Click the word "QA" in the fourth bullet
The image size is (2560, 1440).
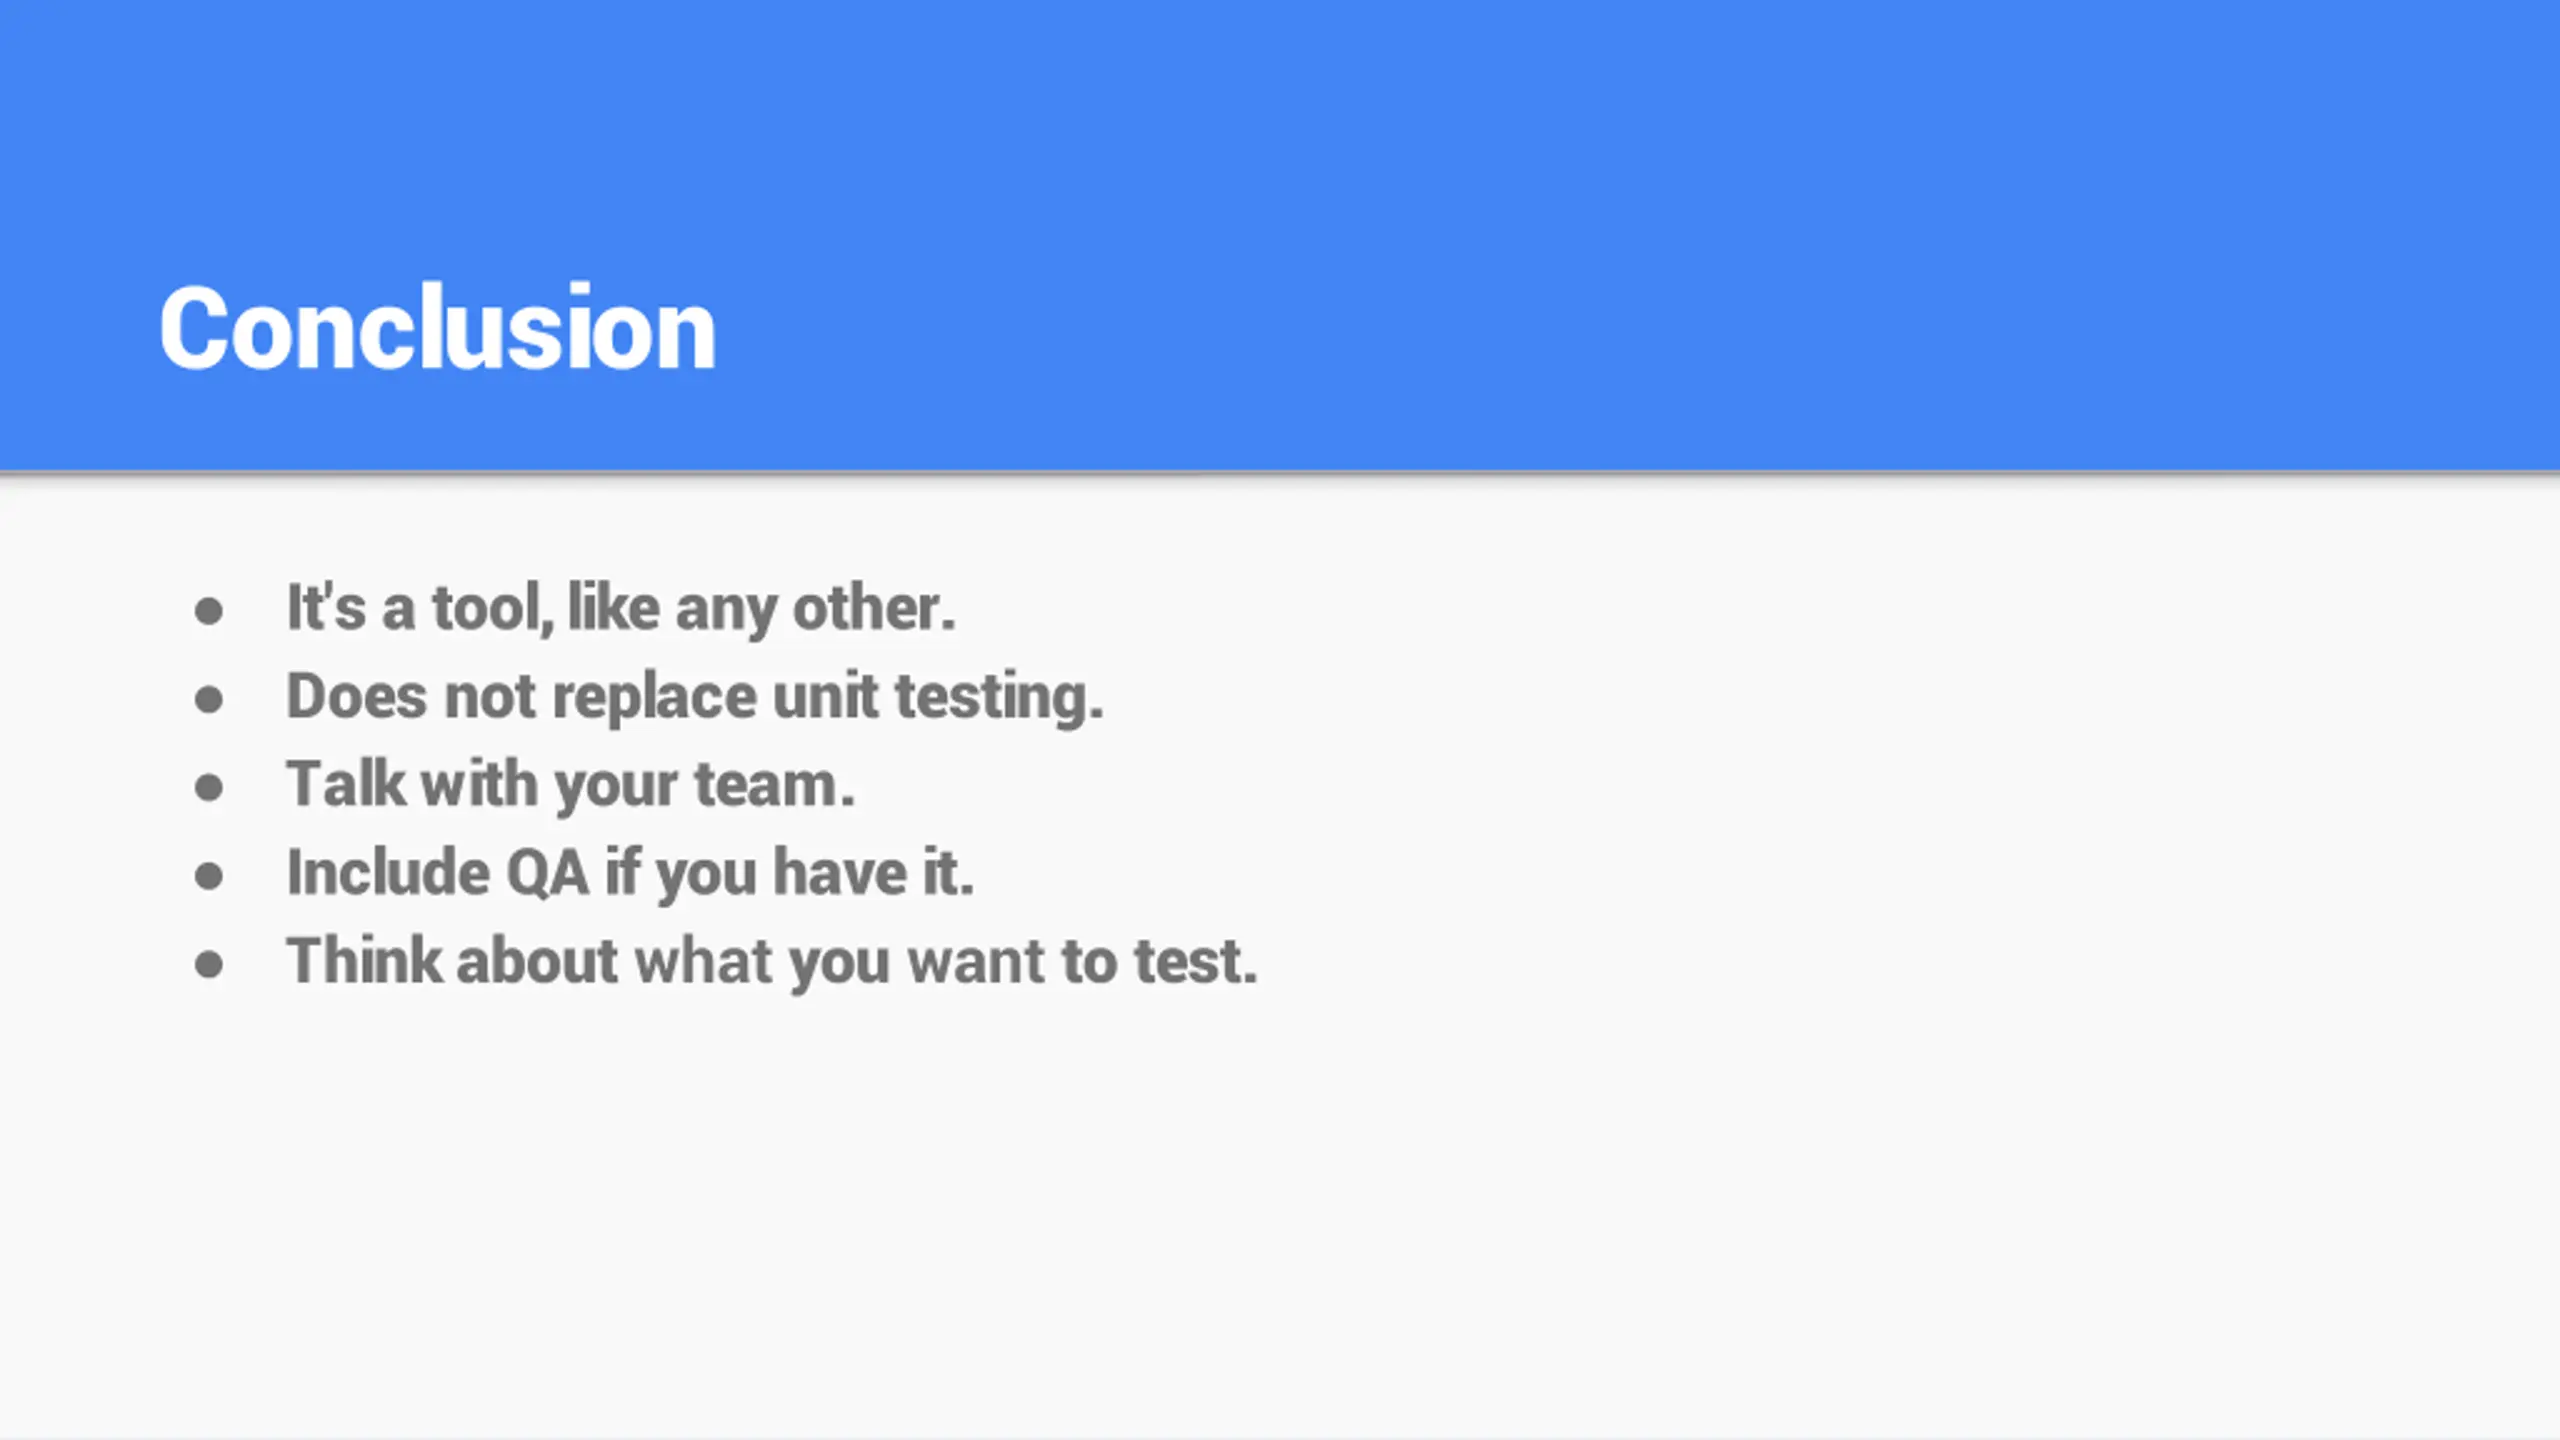548,873
